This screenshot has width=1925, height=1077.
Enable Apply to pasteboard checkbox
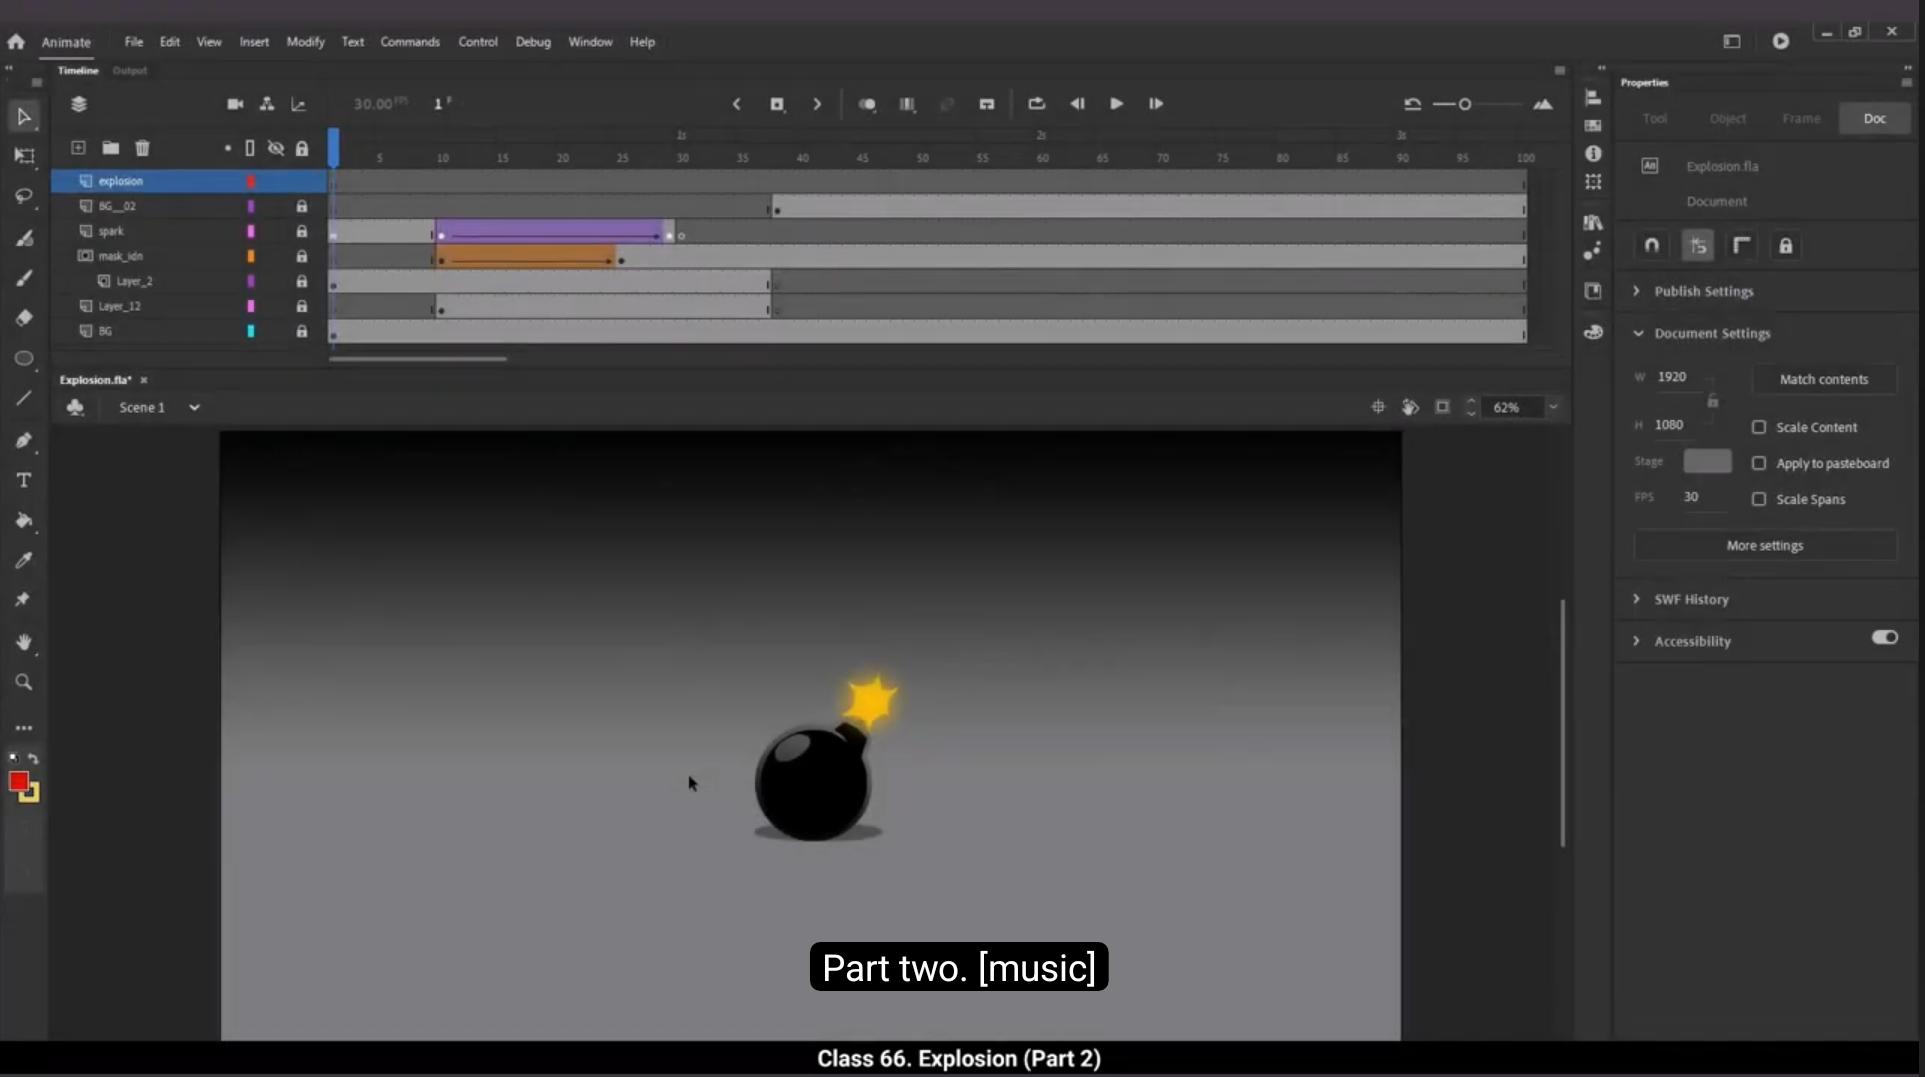tap(1759, 463)
